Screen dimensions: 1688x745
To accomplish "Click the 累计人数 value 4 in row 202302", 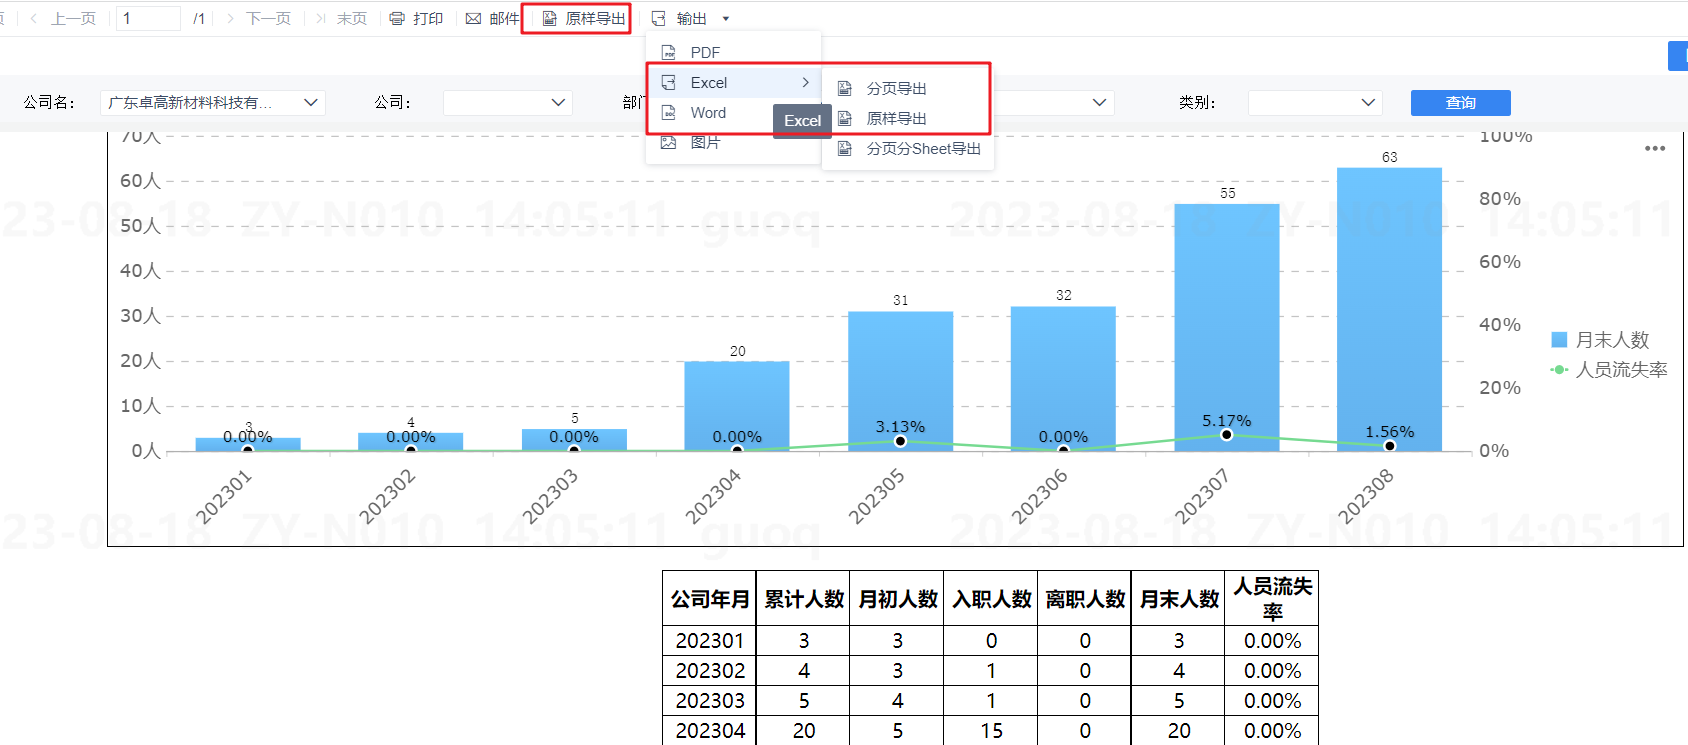I will coord(804,671).
